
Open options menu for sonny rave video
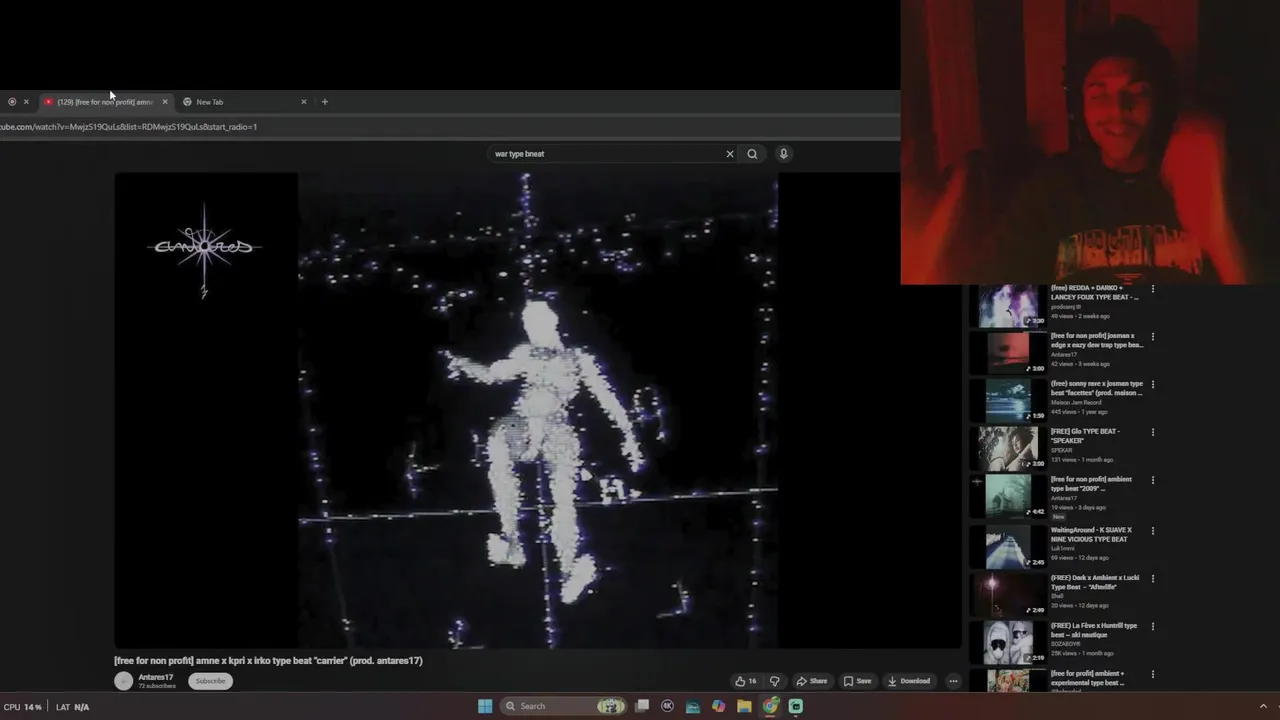coord(1153,384)
